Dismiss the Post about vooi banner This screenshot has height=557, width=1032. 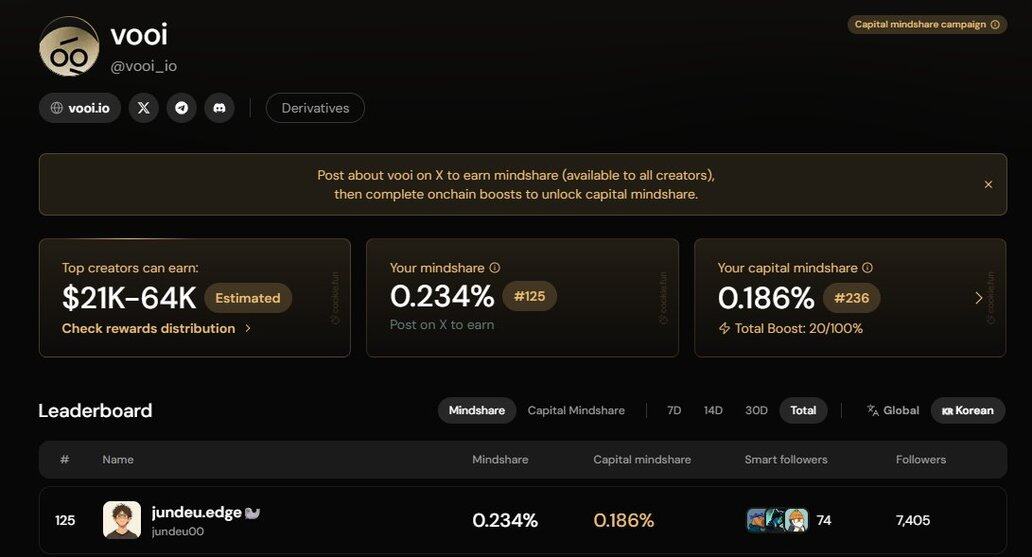click(x=988, y=184)
